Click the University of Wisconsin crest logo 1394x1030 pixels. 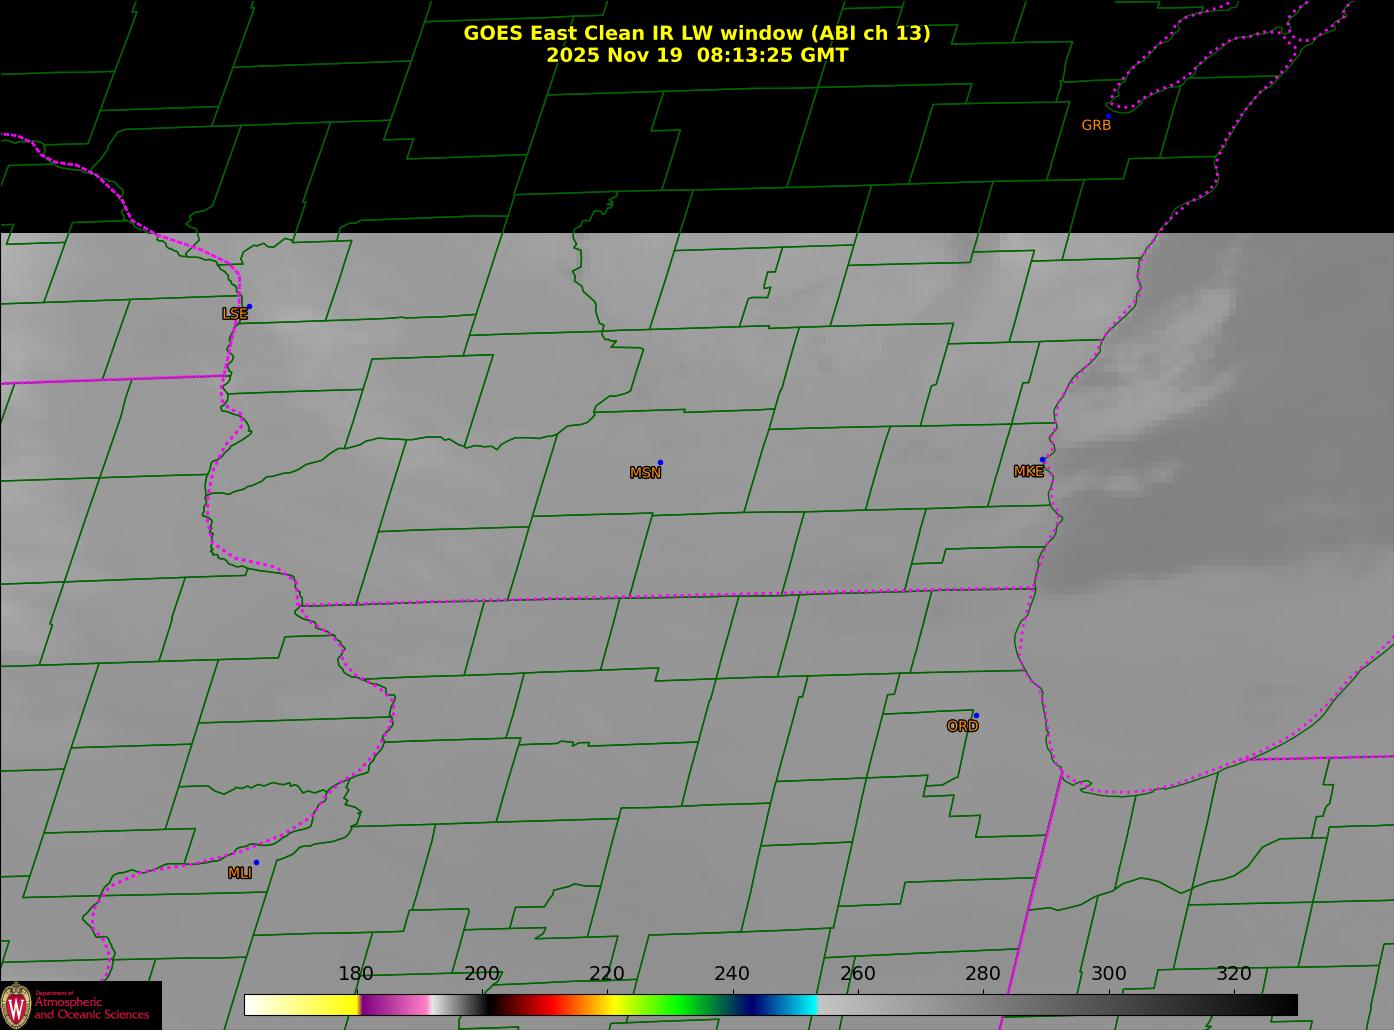16,1005
